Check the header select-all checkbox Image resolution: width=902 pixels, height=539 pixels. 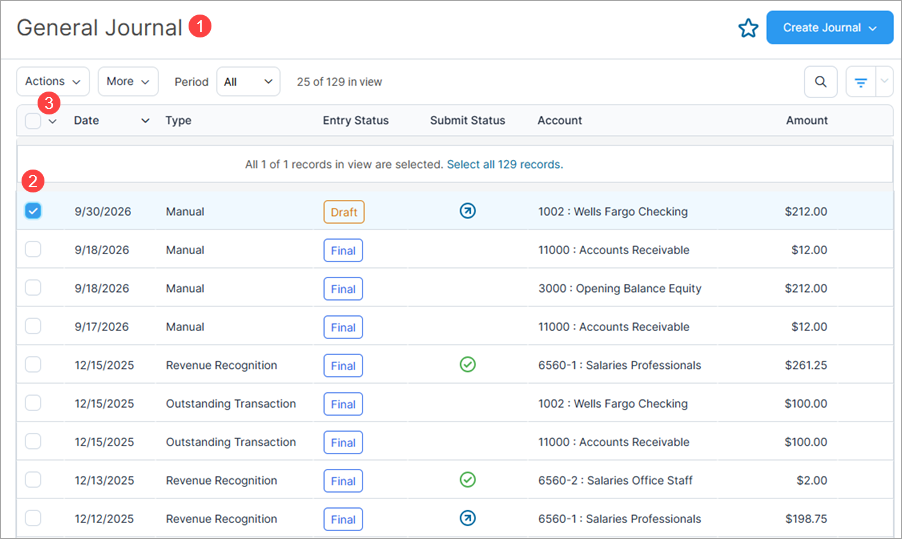click(x=33, y=121)
